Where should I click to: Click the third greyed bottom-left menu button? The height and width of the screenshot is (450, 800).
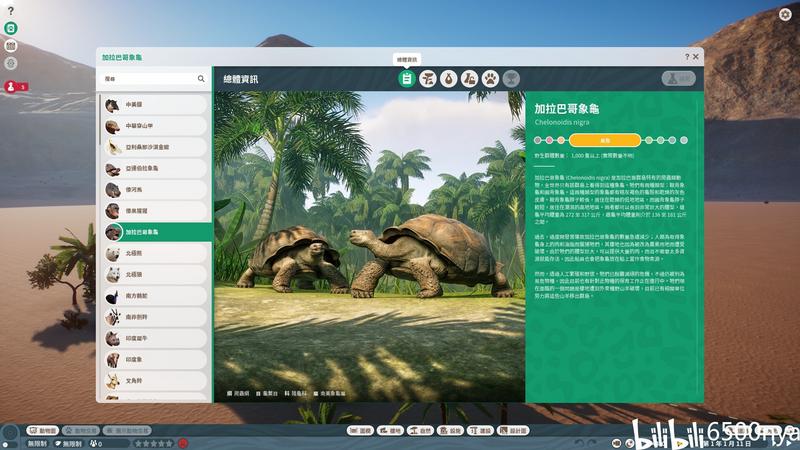coord(127,431)
